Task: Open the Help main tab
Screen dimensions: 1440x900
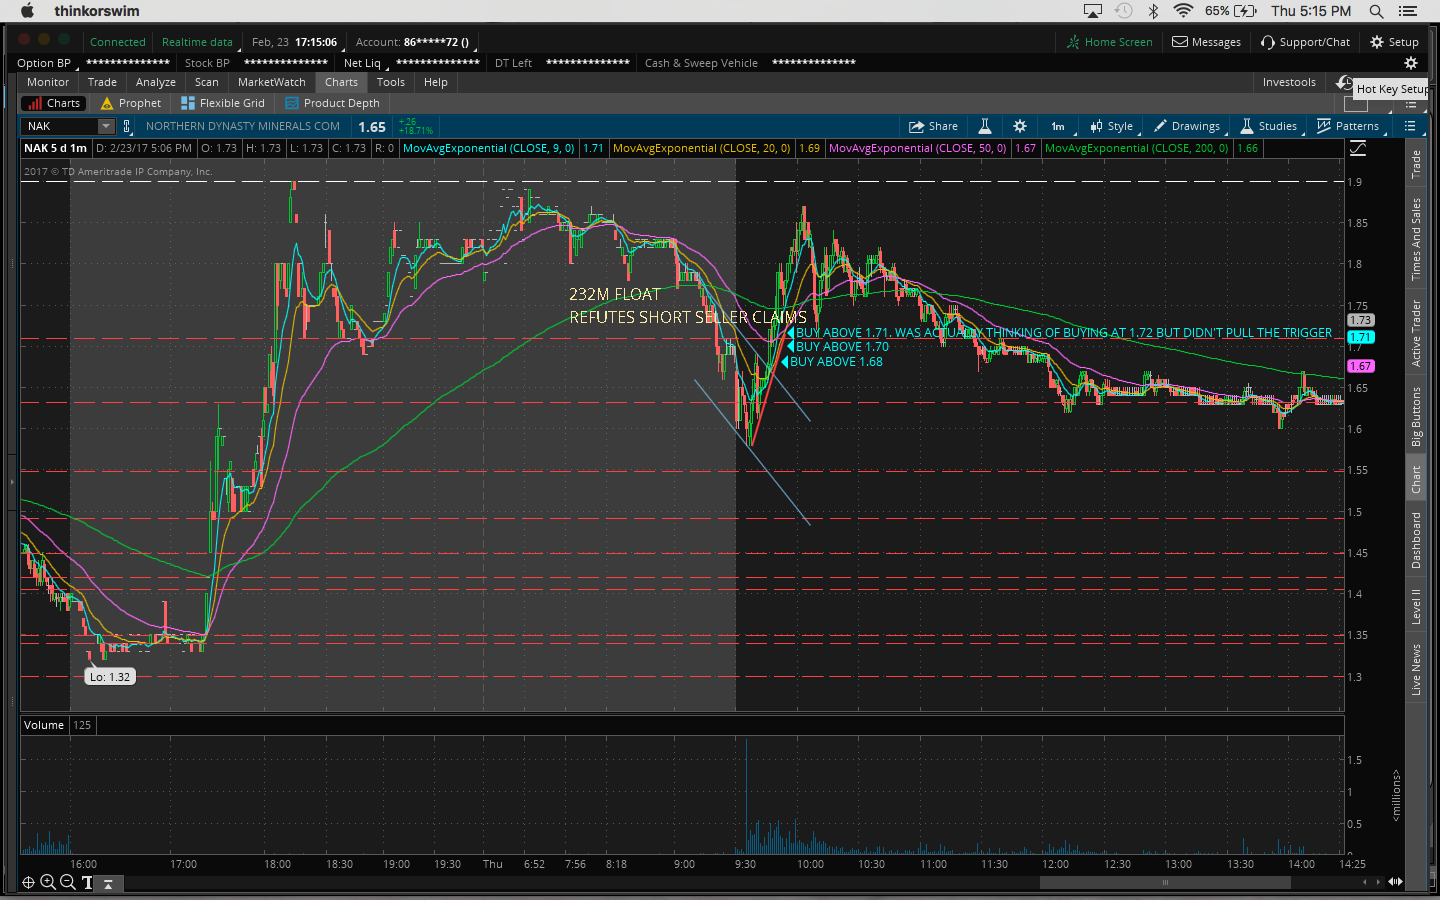Action: 436,82
